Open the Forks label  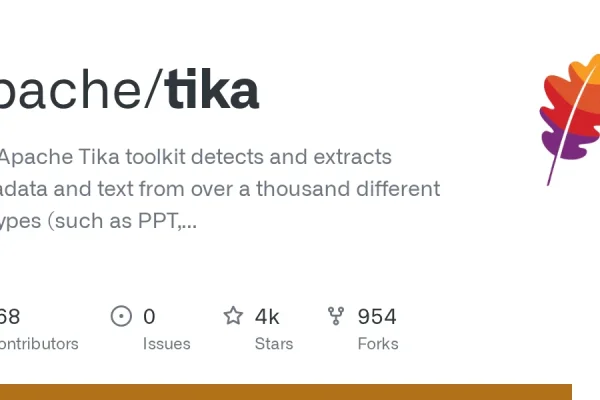pyautogui.click(x=378, y=344)
